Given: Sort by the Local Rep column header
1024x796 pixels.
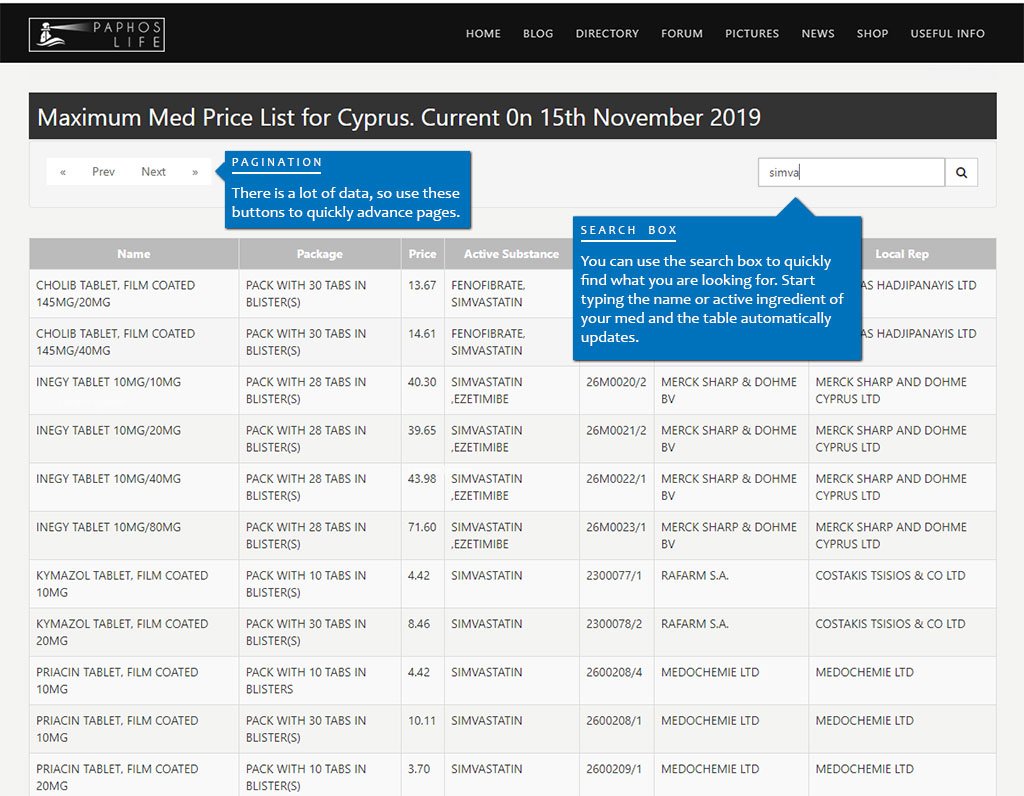Looking at the screenshot, I should tap(902, 254).
